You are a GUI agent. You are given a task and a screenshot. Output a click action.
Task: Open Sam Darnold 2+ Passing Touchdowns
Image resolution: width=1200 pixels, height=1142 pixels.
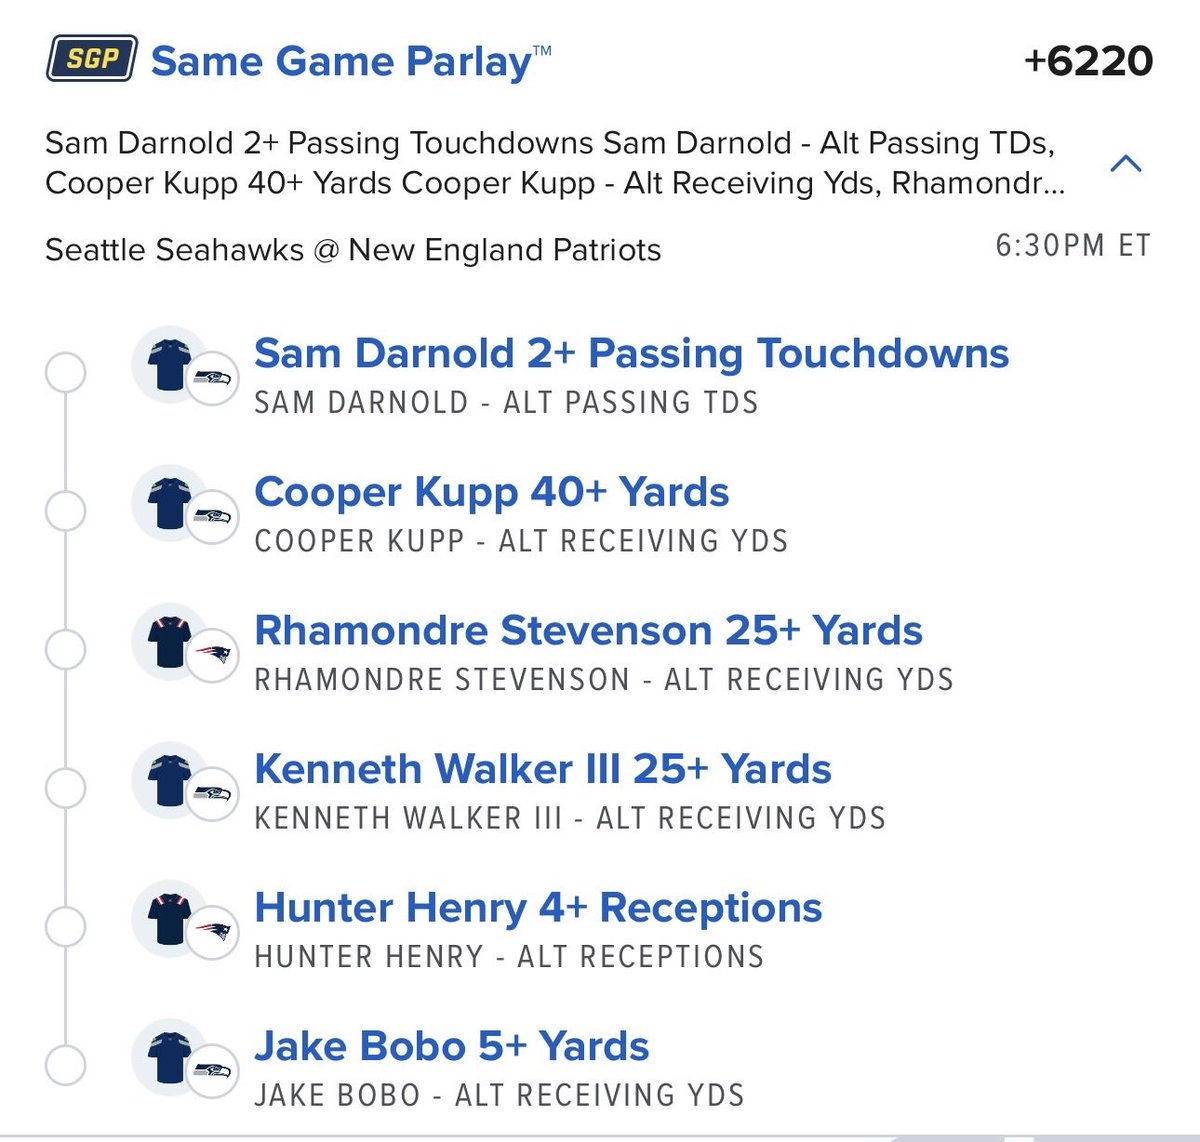631,354
